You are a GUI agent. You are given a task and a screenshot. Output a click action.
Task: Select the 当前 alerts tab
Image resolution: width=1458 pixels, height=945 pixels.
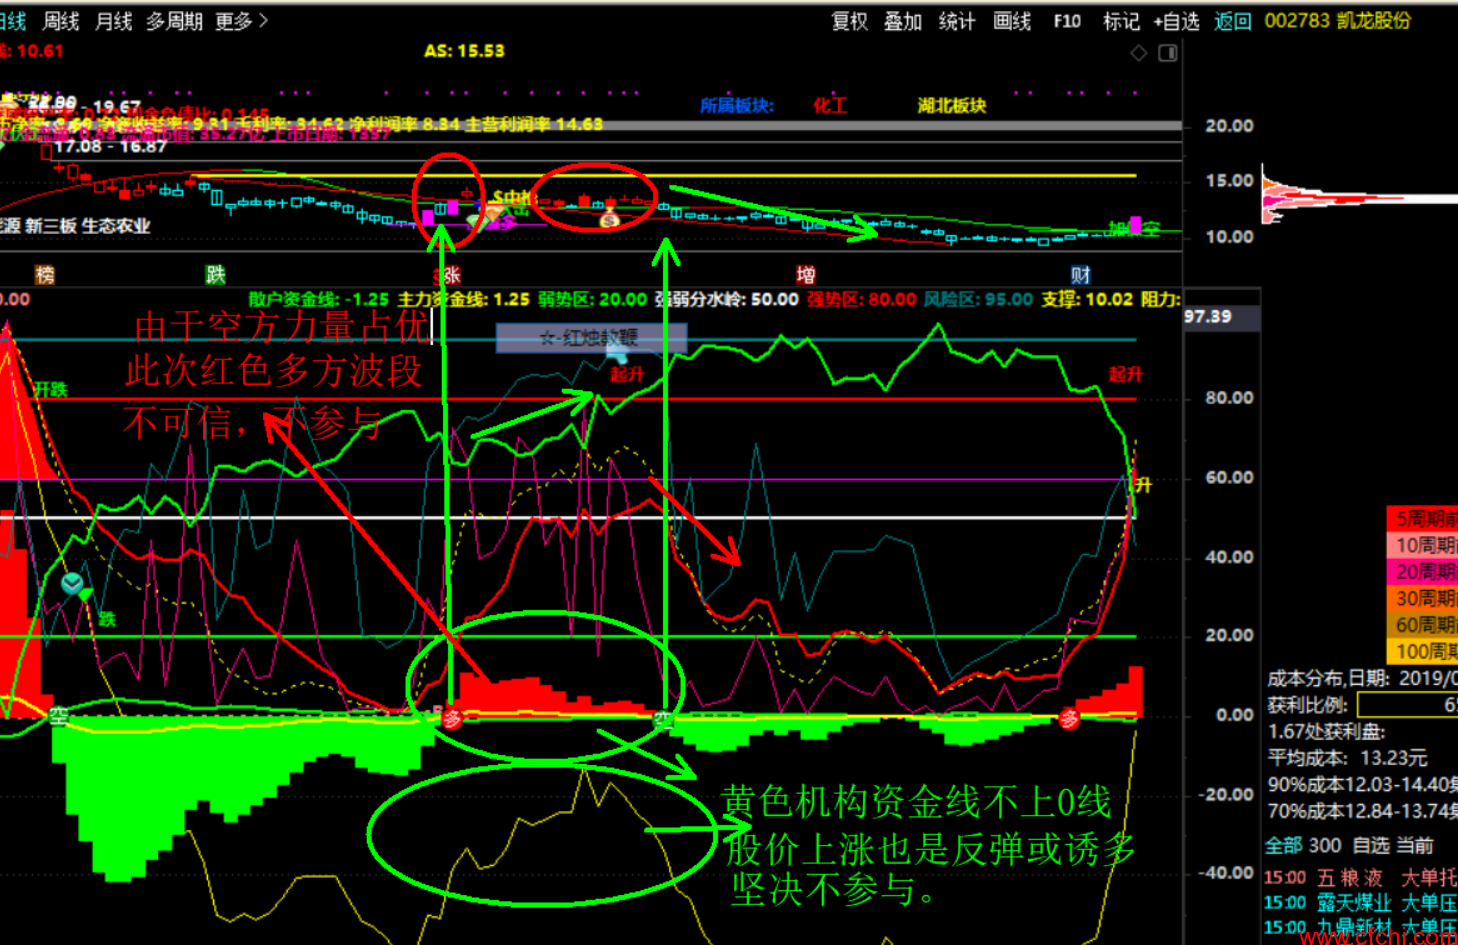pyautogui.click(x=1415, y=846)
